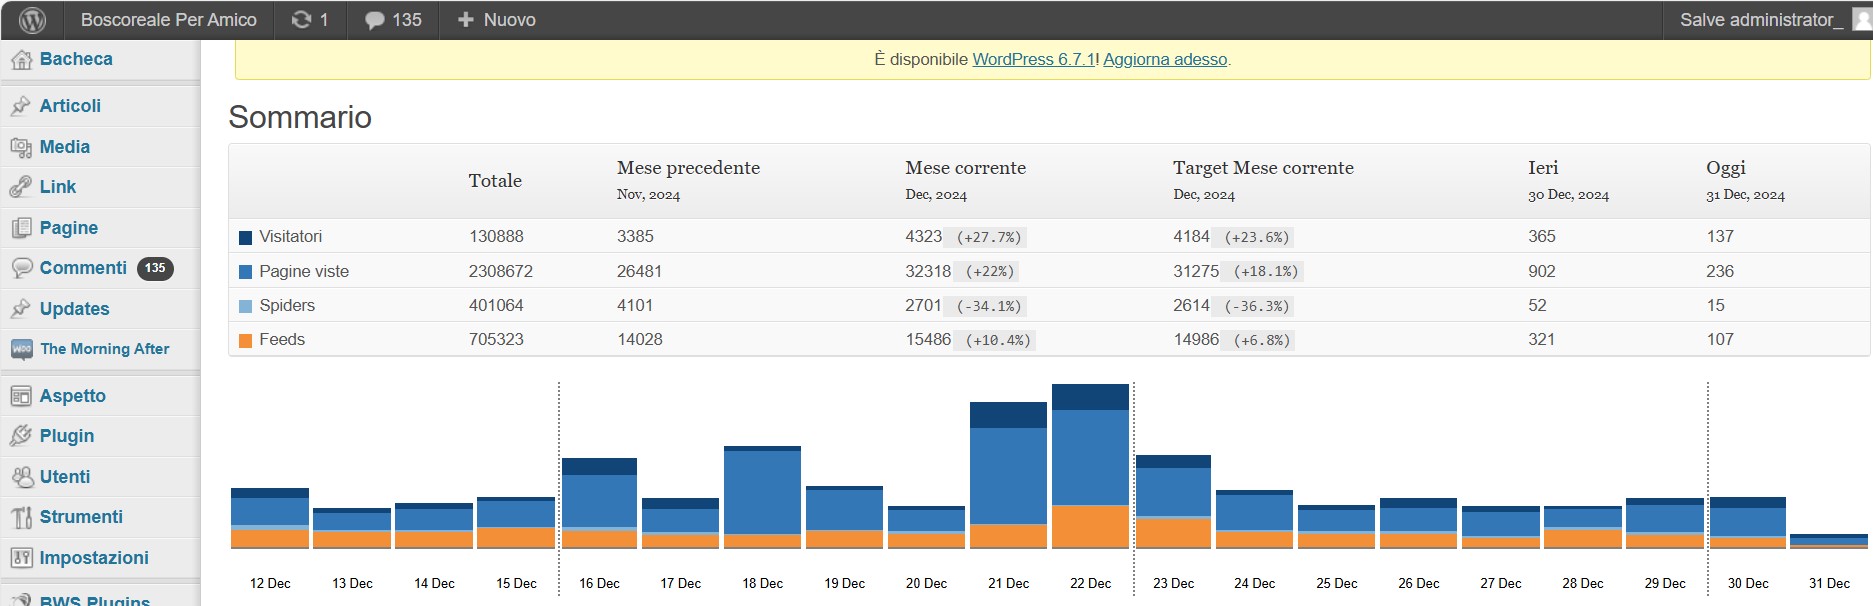Click the Updates pushpin icon

tap(21, 309)
